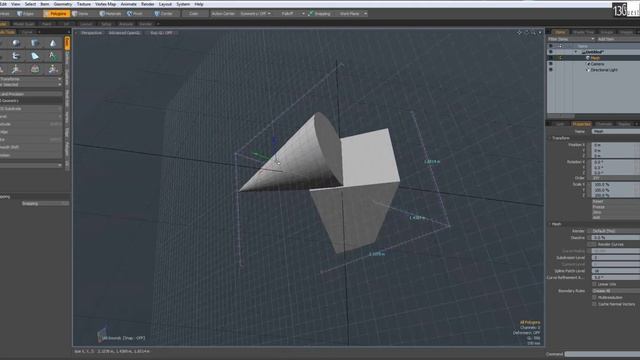Click the rightmost transform icon in third row

53,69
